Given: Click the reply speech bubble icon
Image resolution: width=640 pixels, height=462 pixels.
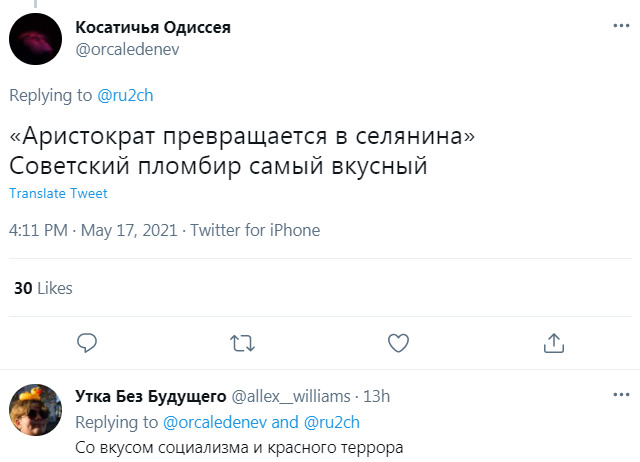Looking at the screenshot, I should point(87,343).
